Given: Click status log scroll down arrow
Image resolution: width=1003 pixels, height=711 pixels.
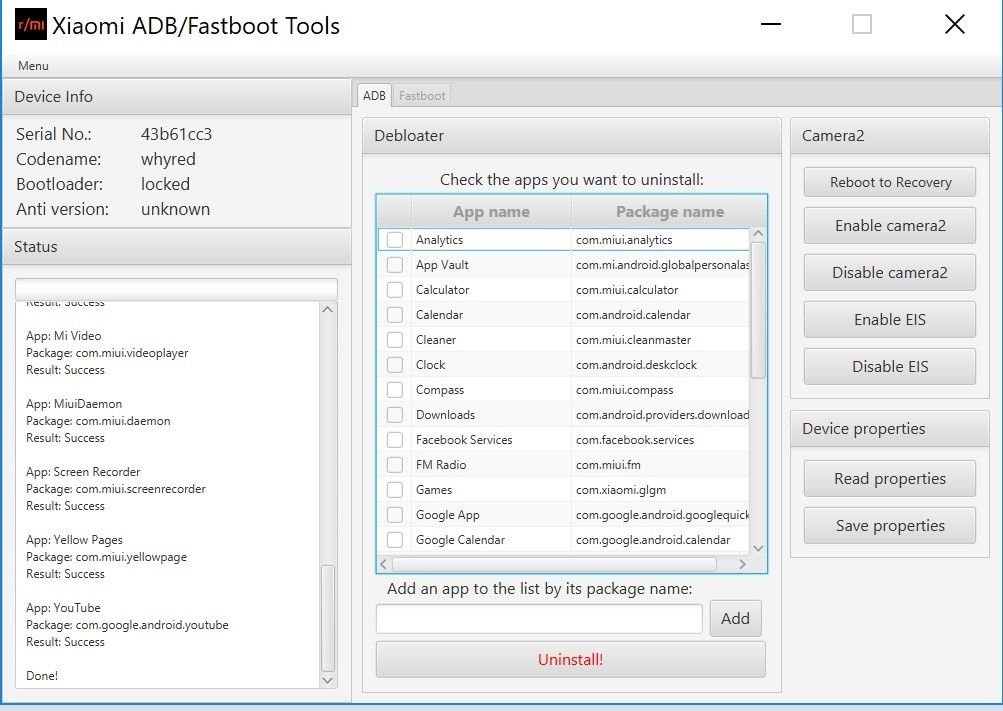Looking at the screenshot, I should click(x=328, y=680).
